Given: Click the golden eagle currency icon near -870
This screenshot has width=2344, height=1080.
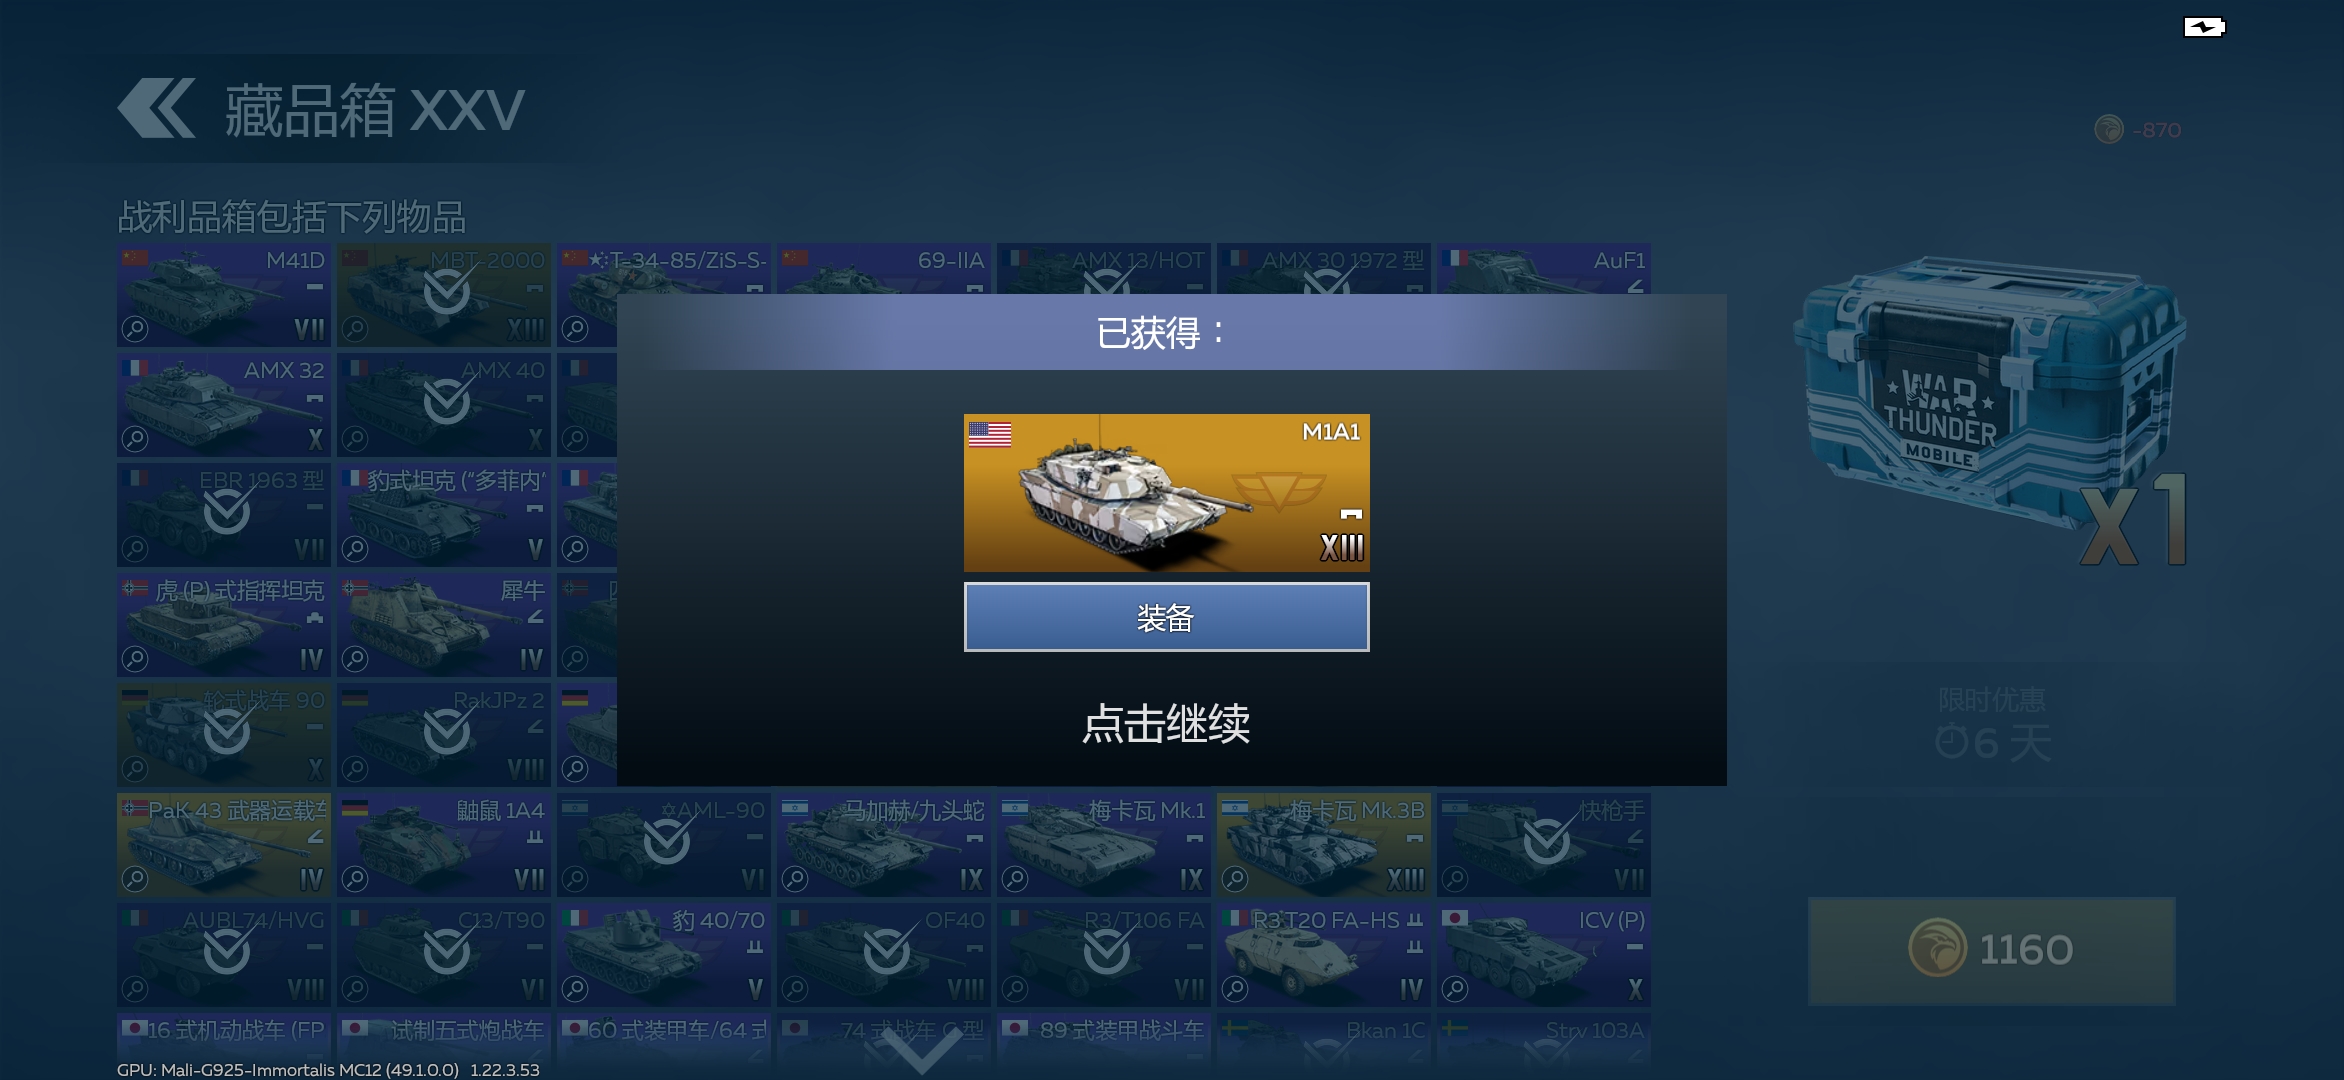Looking at the screenshot, I should (2108, 130).
